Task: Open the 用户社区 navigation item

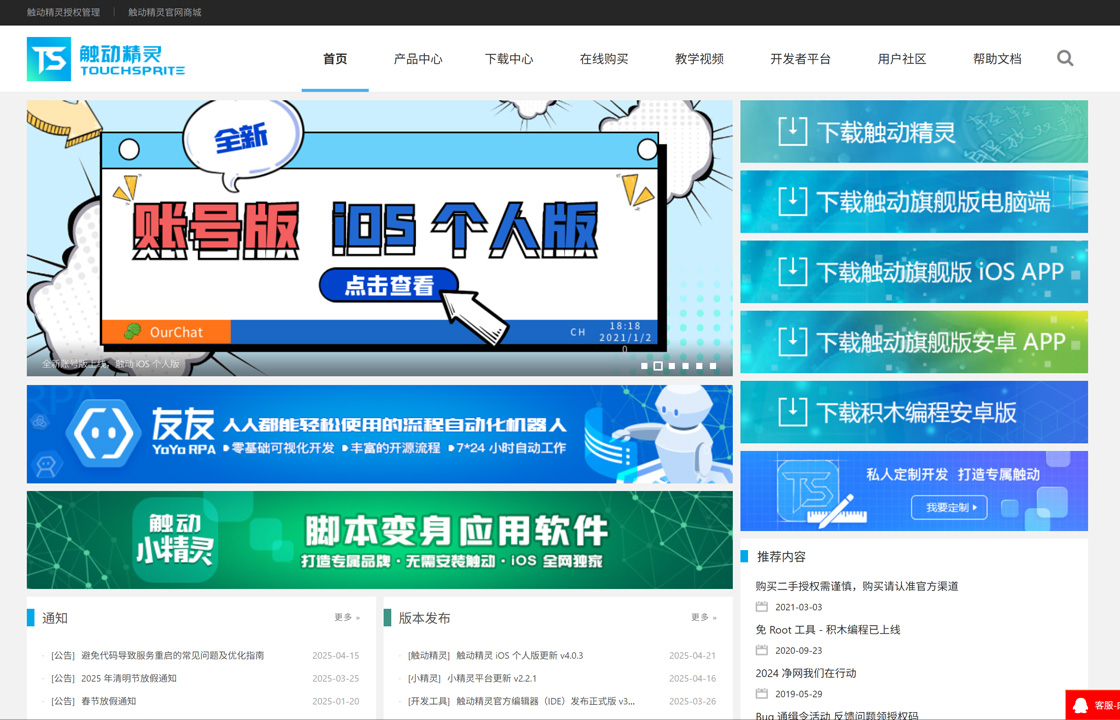Action: tap(901, 59)
